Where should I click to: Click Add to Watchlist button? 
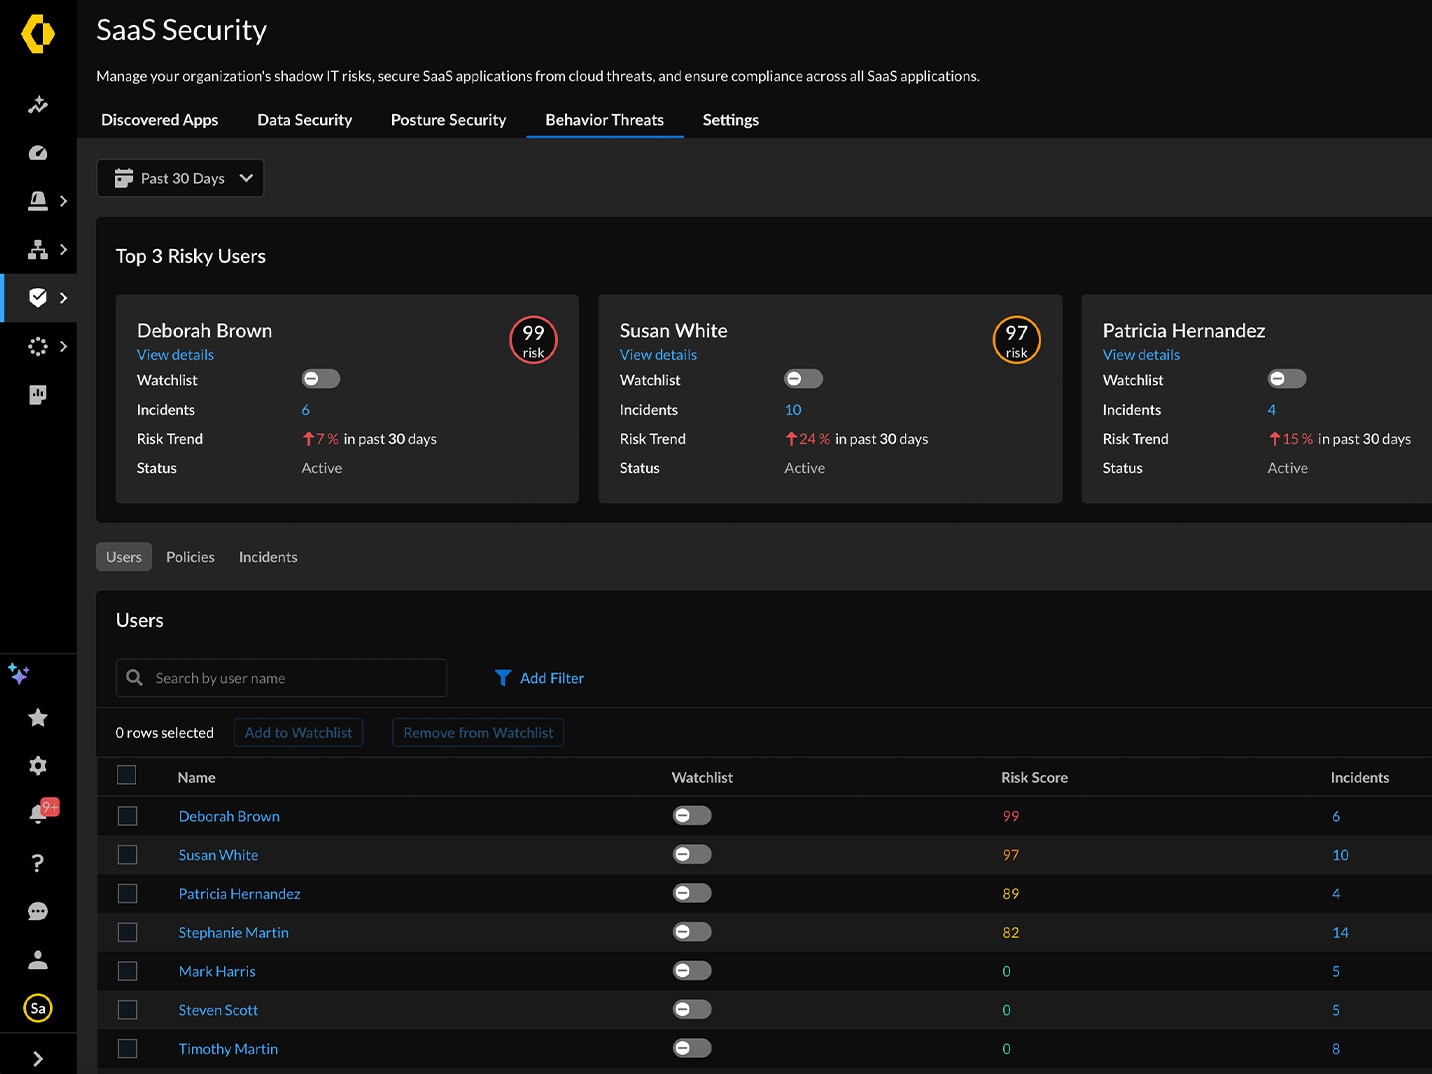[x=298, y=732]
